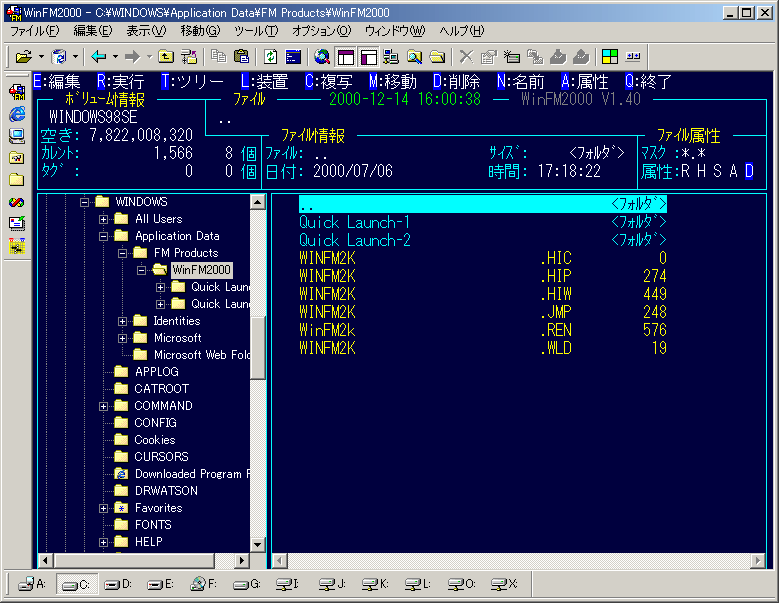Toggle the first pane layout button
The width and height of the screenshot is (779, 603).
pyautogui.click(x=346, y=57)
